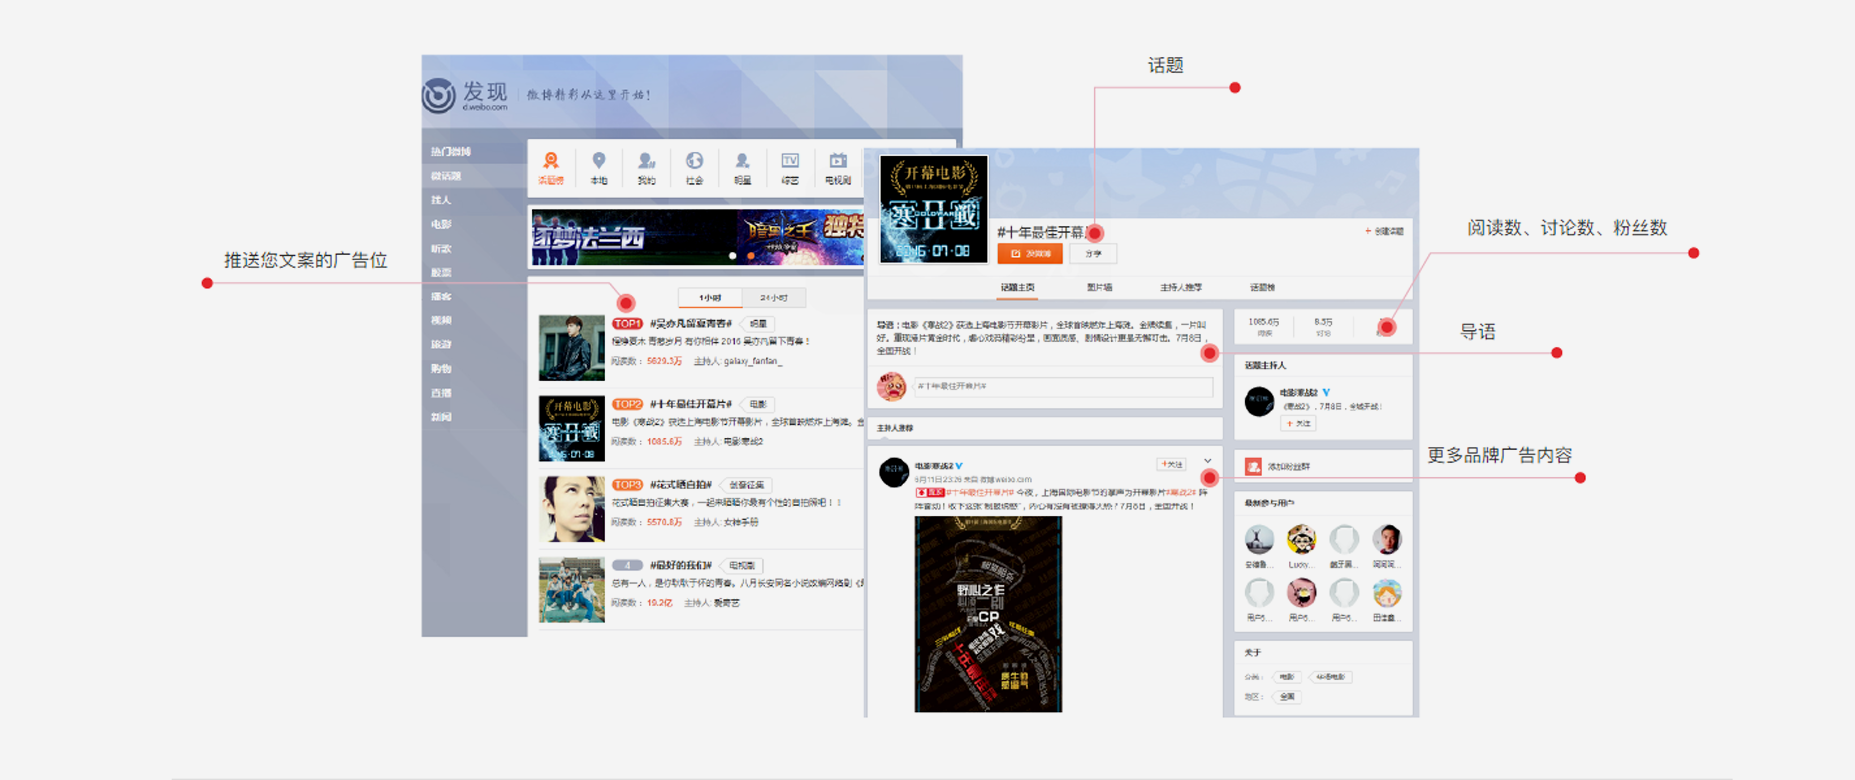The width and height of the screenshot is (1855, 780).
Task: Open the #吴亦凡留爱青春# TOP1 topic
Action: [x=691, y=324]
